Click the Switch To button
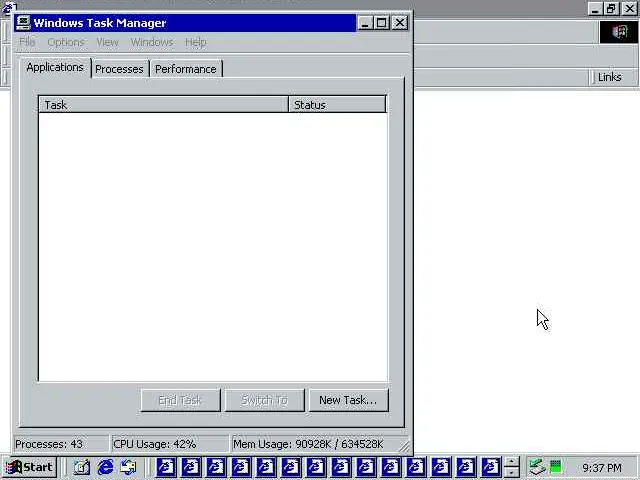The image size is (640, 480). (264, 400)
